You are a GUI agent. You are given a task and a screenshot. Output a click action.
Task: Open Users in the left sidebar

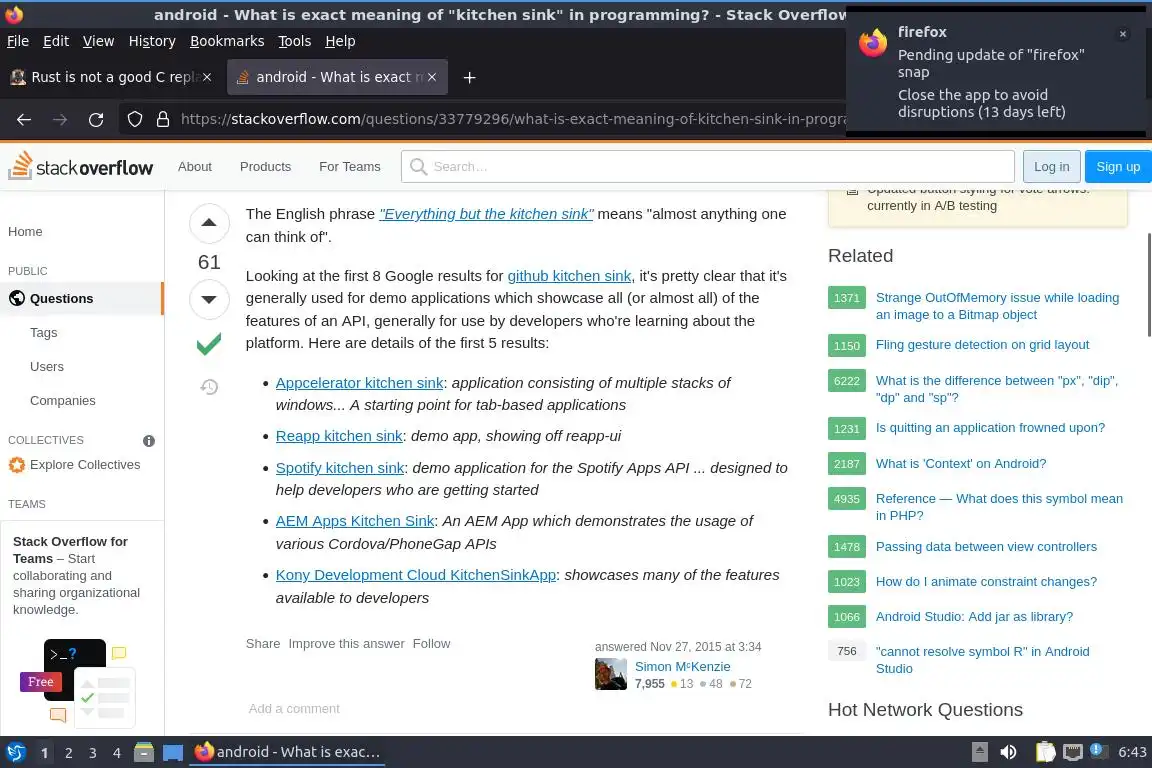46,367
